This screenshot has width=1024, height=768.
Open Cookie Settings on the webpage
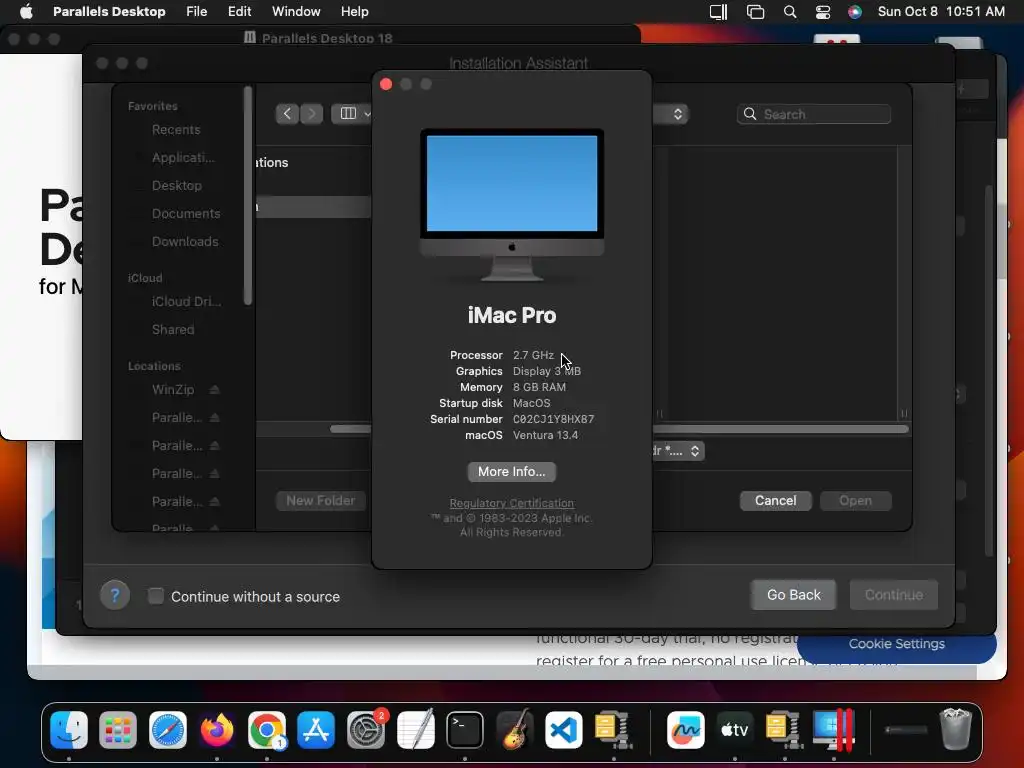tap(896, 644)
